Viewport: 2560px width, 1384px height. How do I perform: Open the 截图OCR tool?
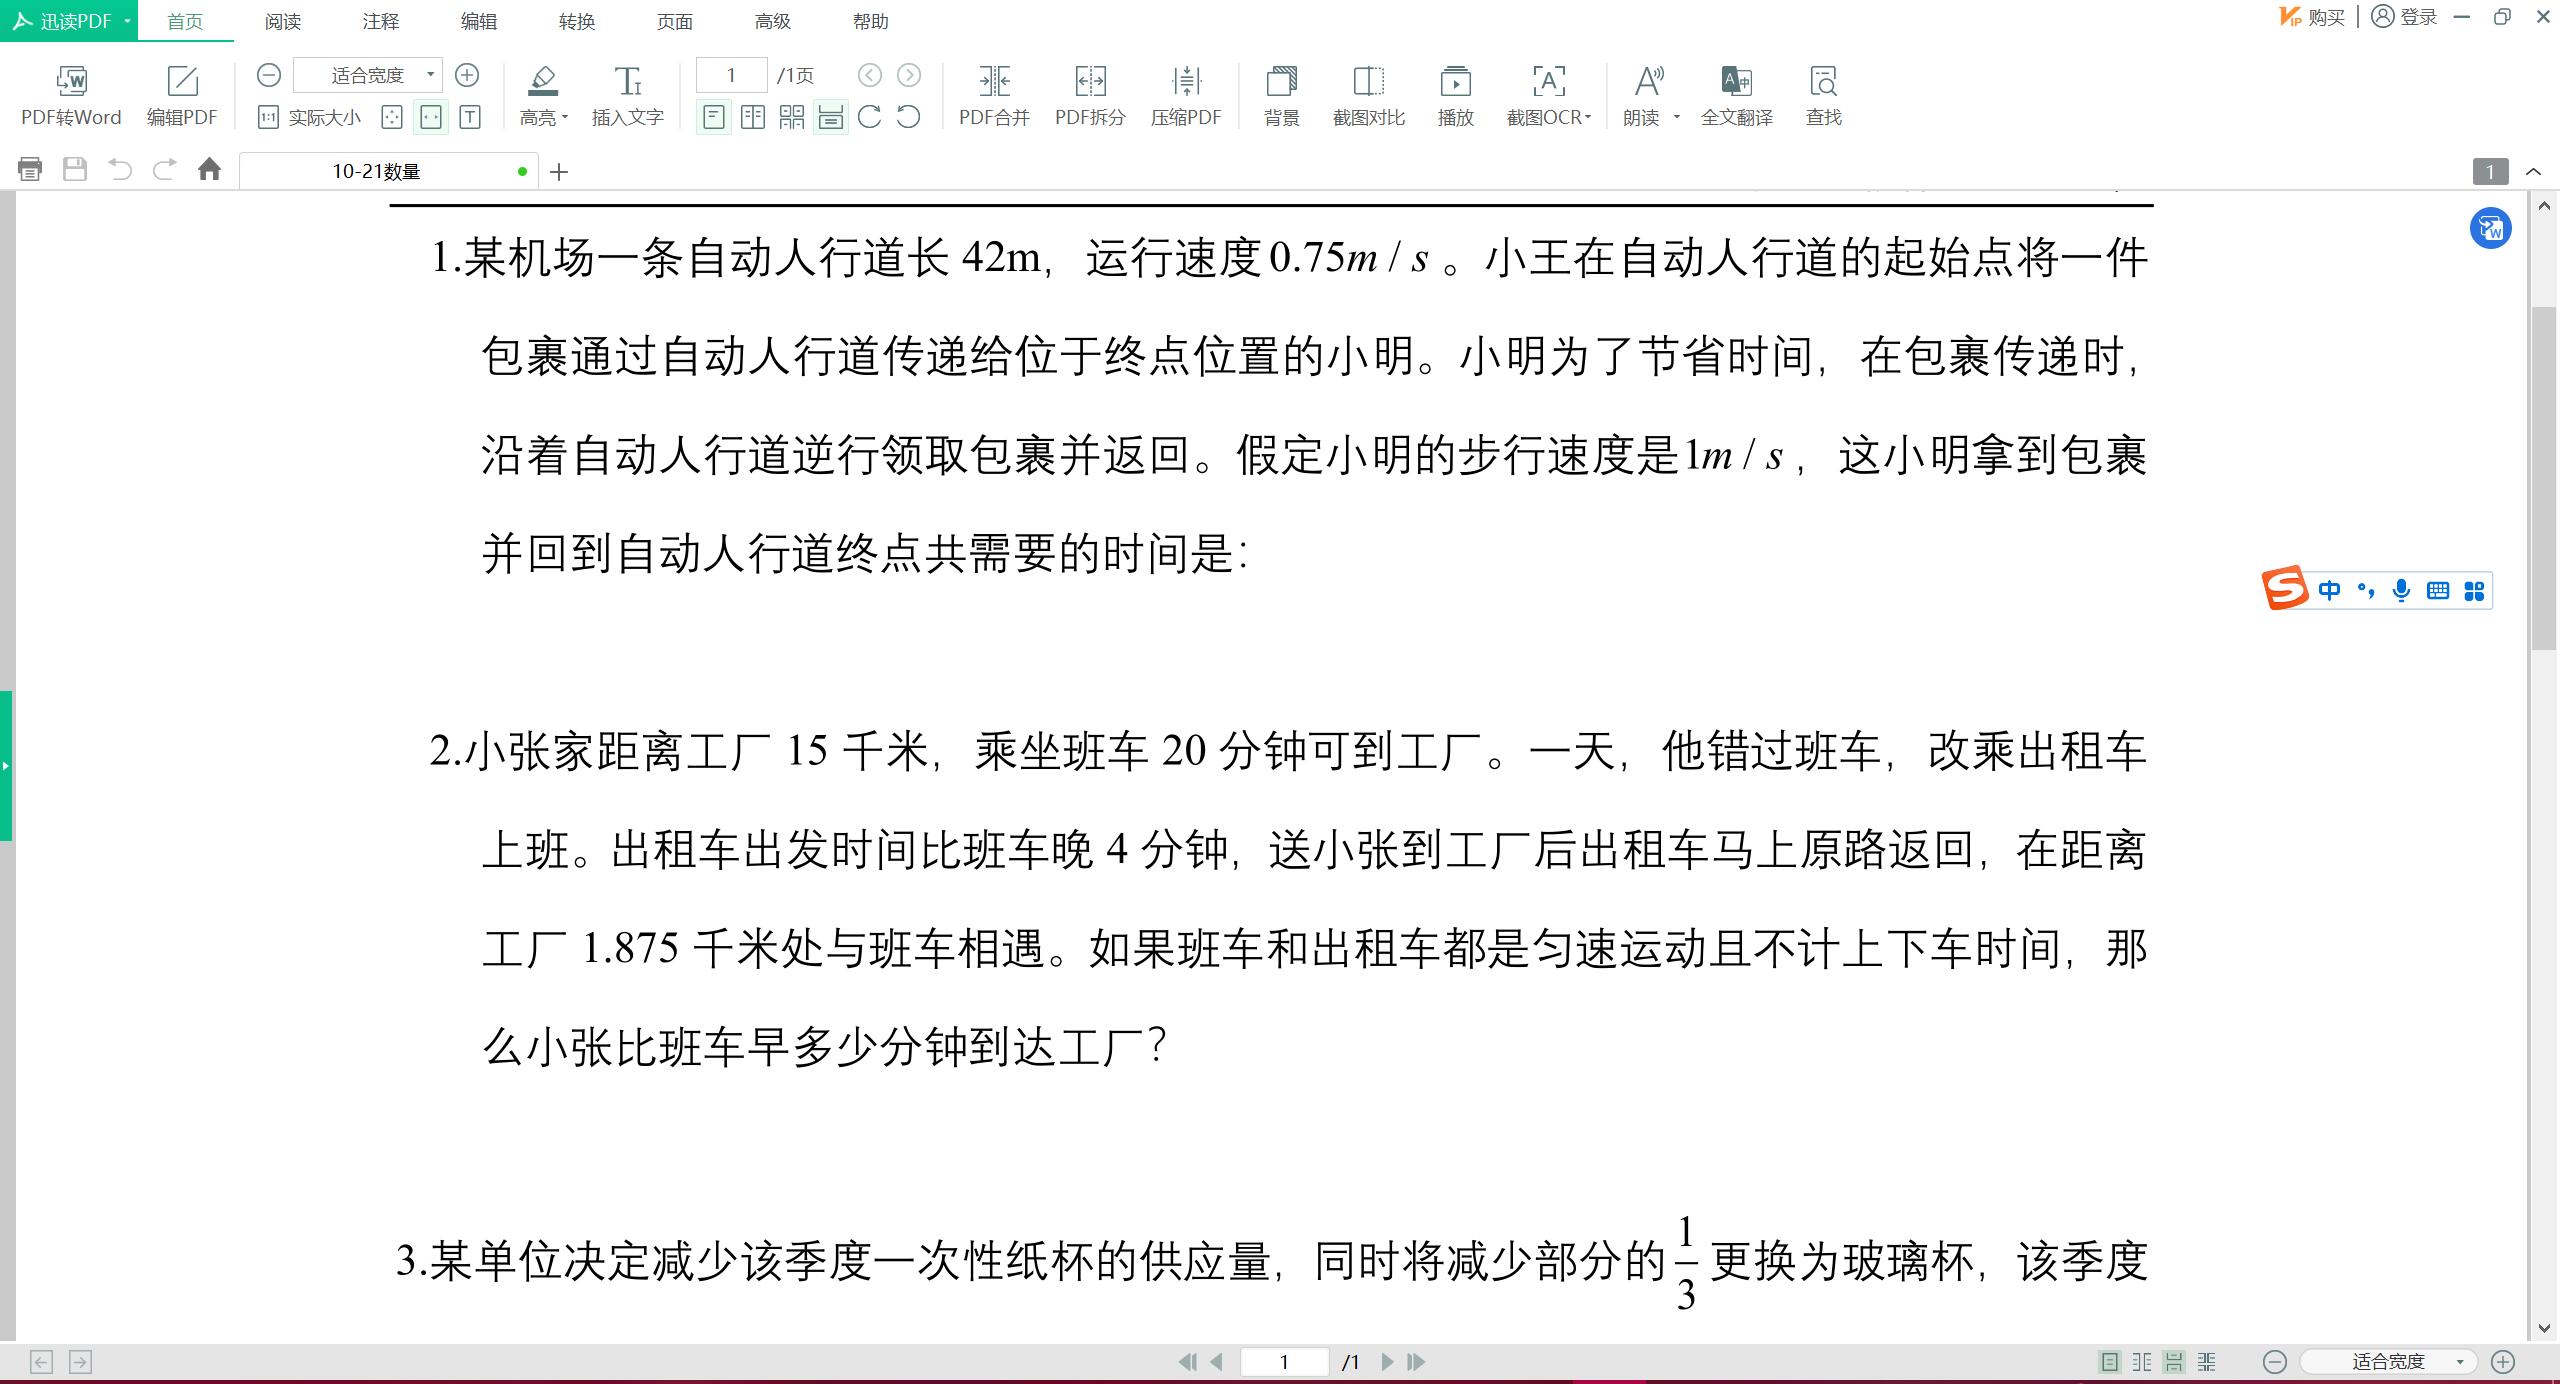1543,95
